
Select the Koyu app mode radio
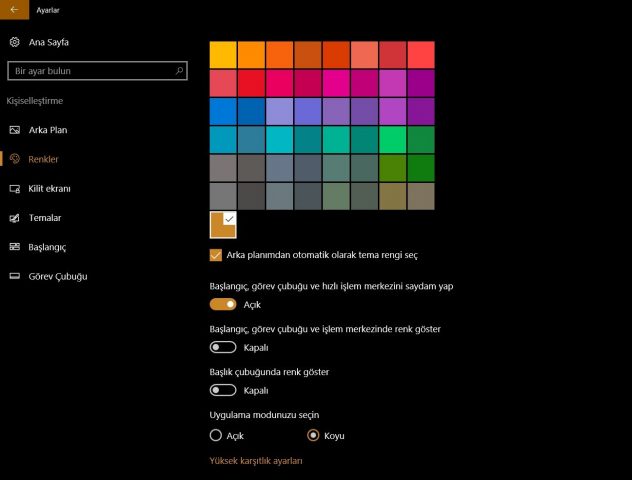pyautogui.click(x=313, y=435)
